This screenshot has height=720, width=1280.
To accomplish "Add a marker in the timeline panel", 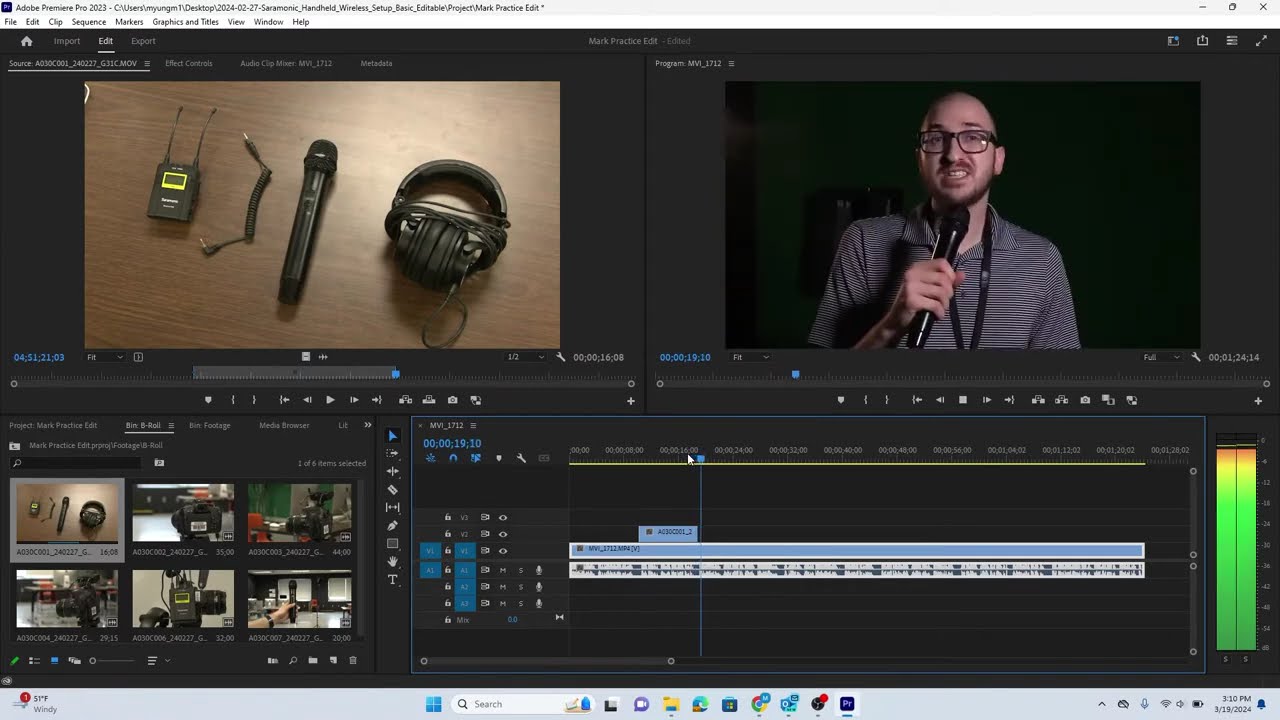I will pos(498,458).
